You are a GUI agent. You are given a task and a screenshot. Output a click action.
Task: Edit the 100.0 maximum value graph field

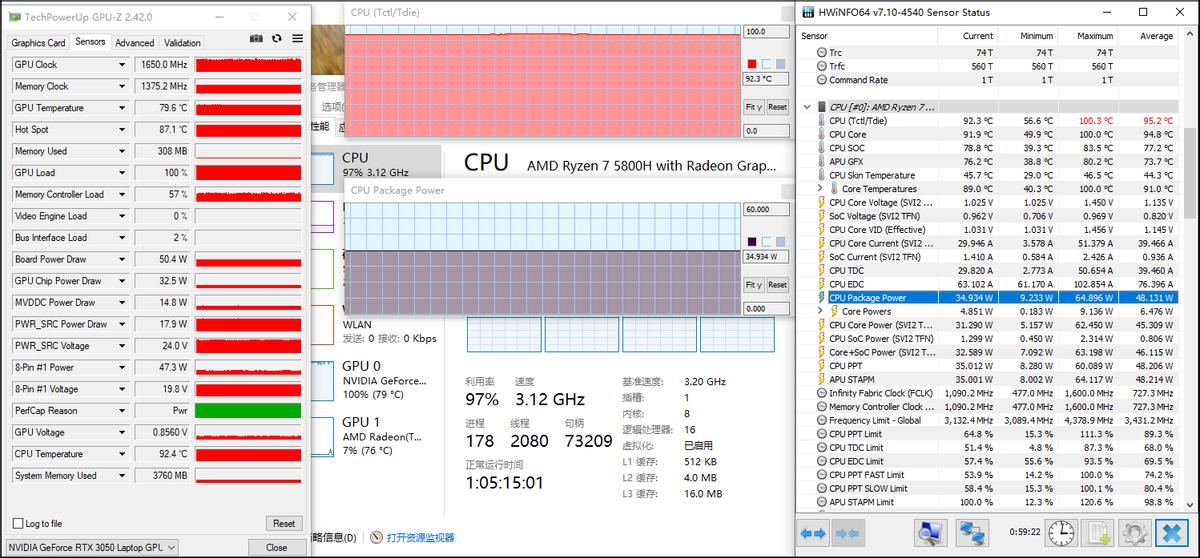[x=766, y=32]
